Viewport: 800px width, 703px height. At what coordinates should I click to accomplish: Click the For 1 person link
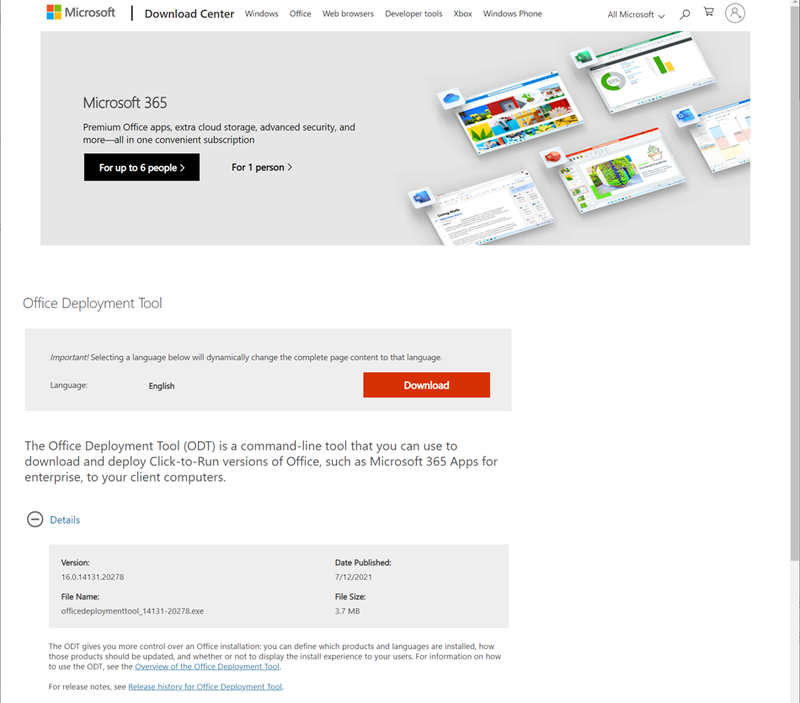click(262, 167)
